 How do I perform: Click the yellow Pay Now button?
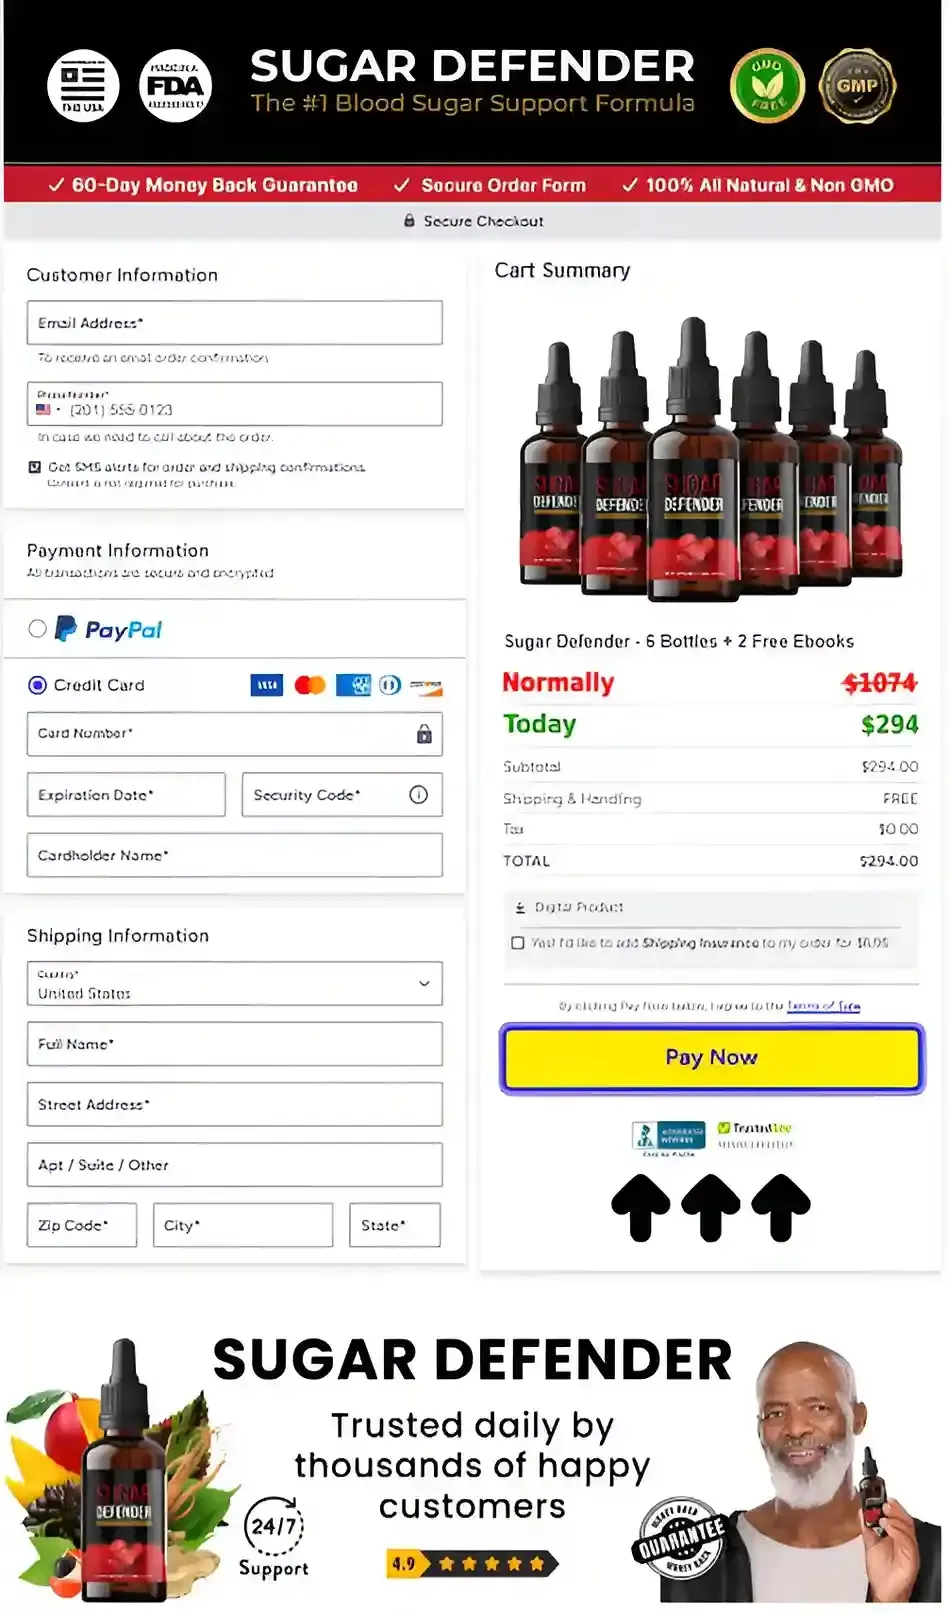pos(711,1058)
